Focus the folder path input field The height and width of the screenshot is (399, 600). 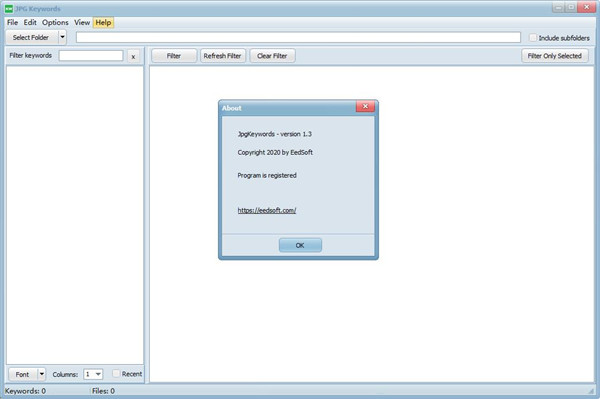tap(298, 37)
